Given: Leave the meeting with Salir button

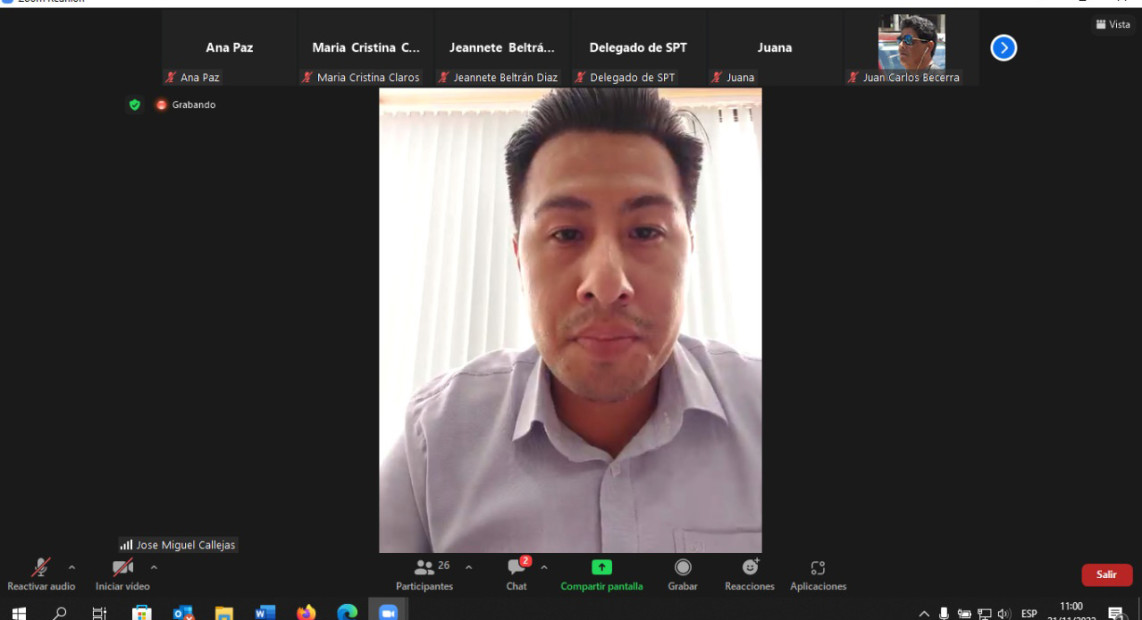Looking at the screenshot, I should click(x=1106, y=575).
